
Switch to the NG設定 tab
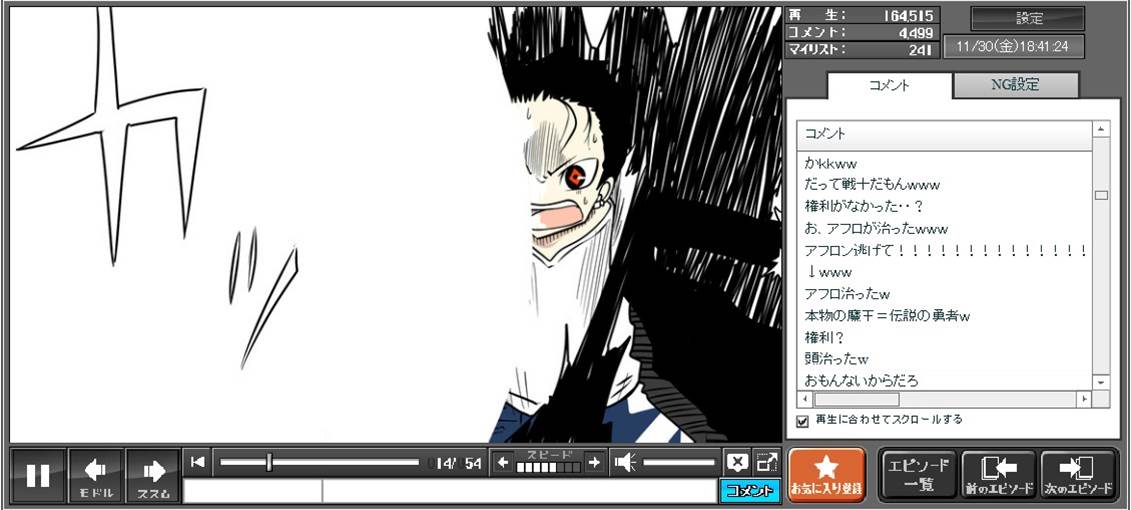(1015, 85)
